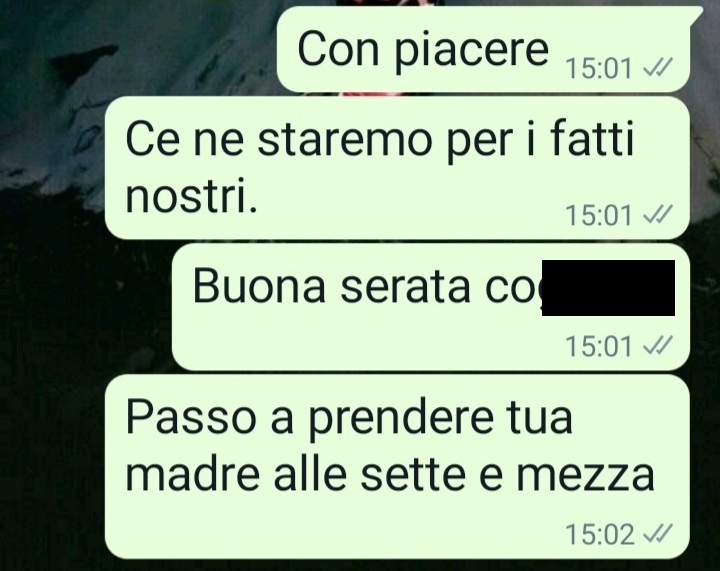The width and height of the screenshot is (720, 571).
Task: Click the black redaction box
Action: tap(608, 288)
